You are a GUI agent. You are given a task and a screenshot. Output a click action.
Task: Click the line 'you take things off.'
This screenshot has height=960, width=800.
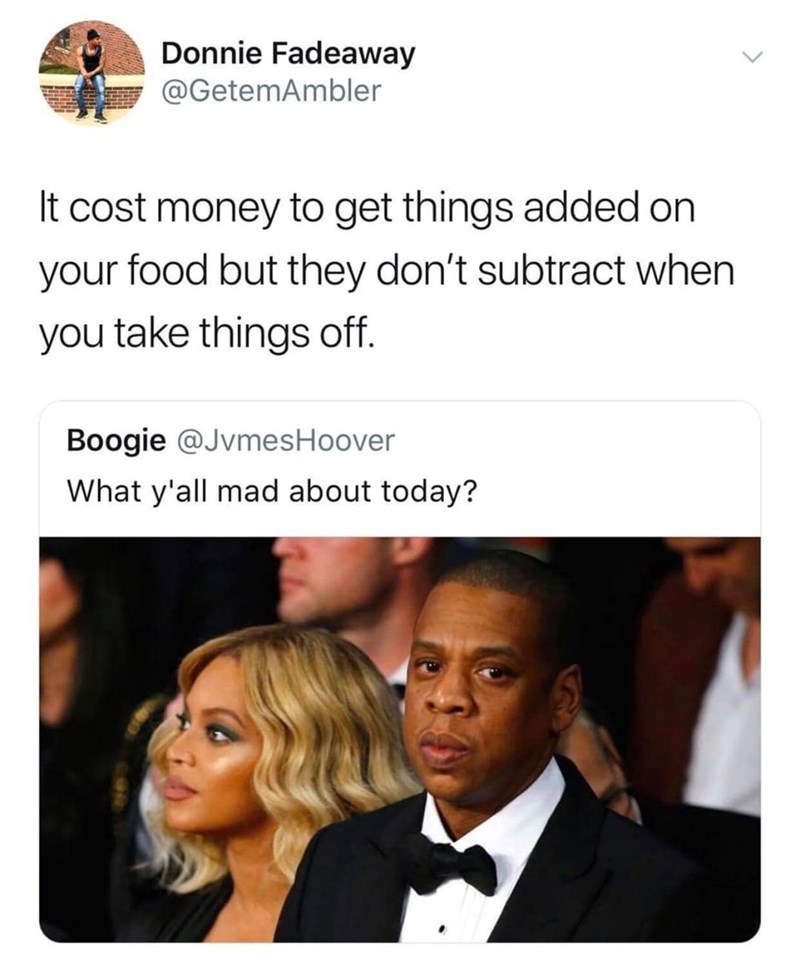point(206,334)
